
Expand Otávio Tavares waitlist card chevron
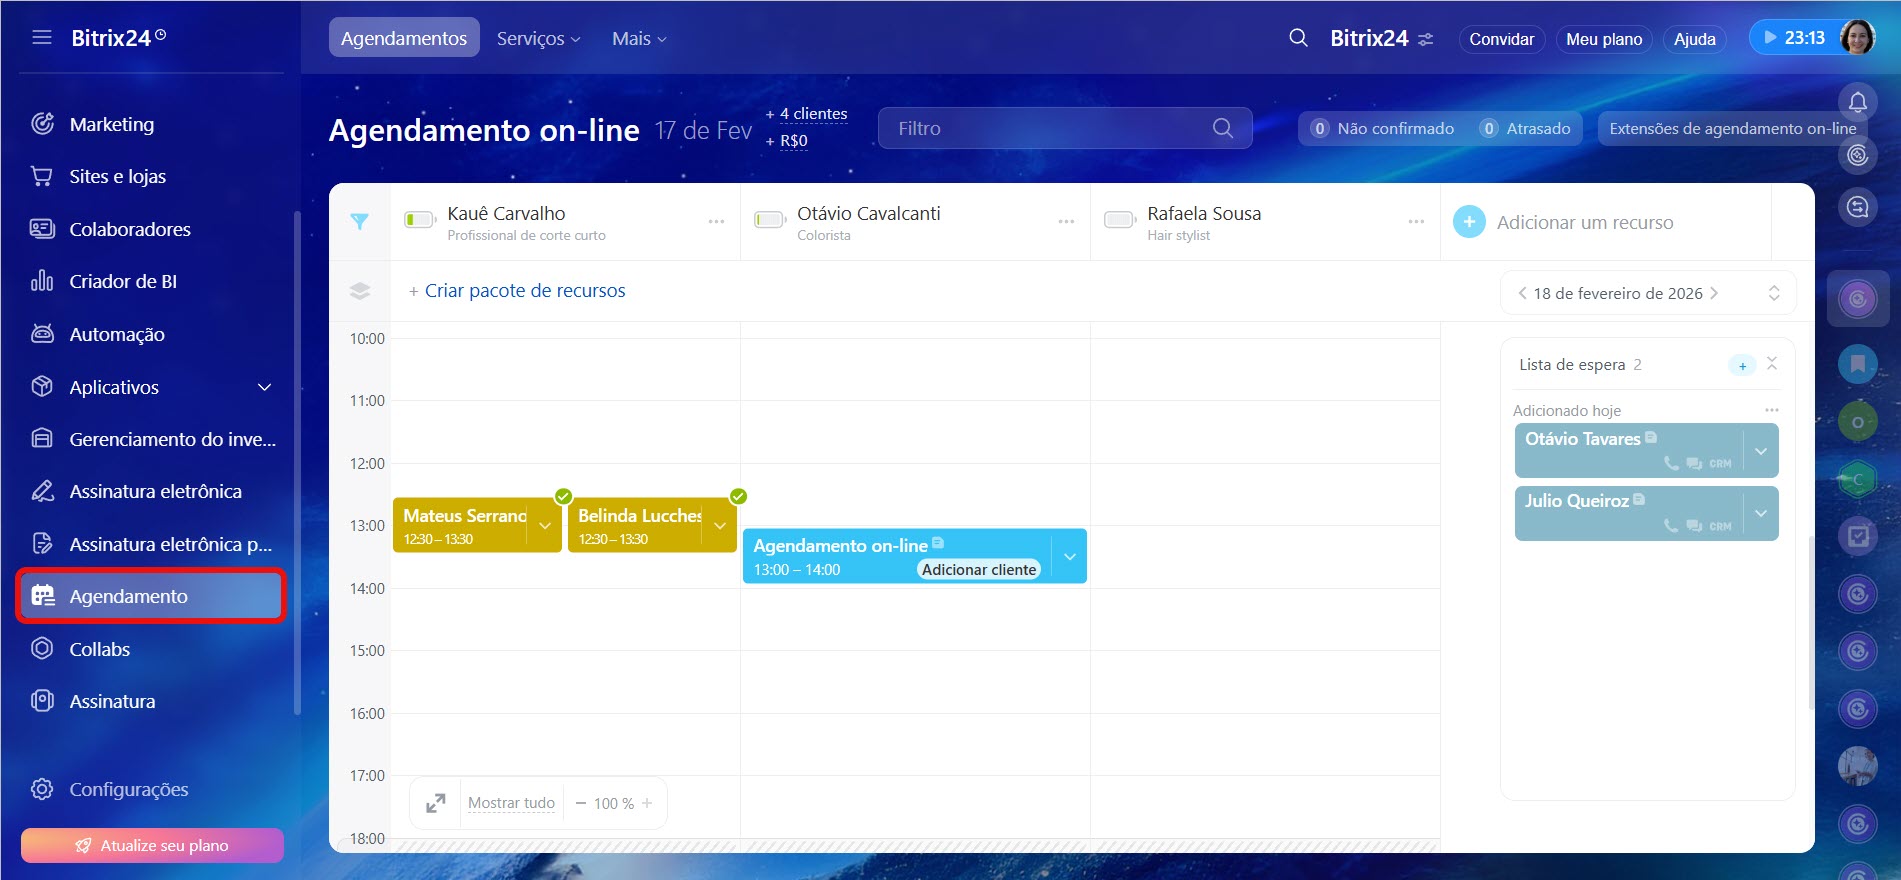coord(1761,451)
